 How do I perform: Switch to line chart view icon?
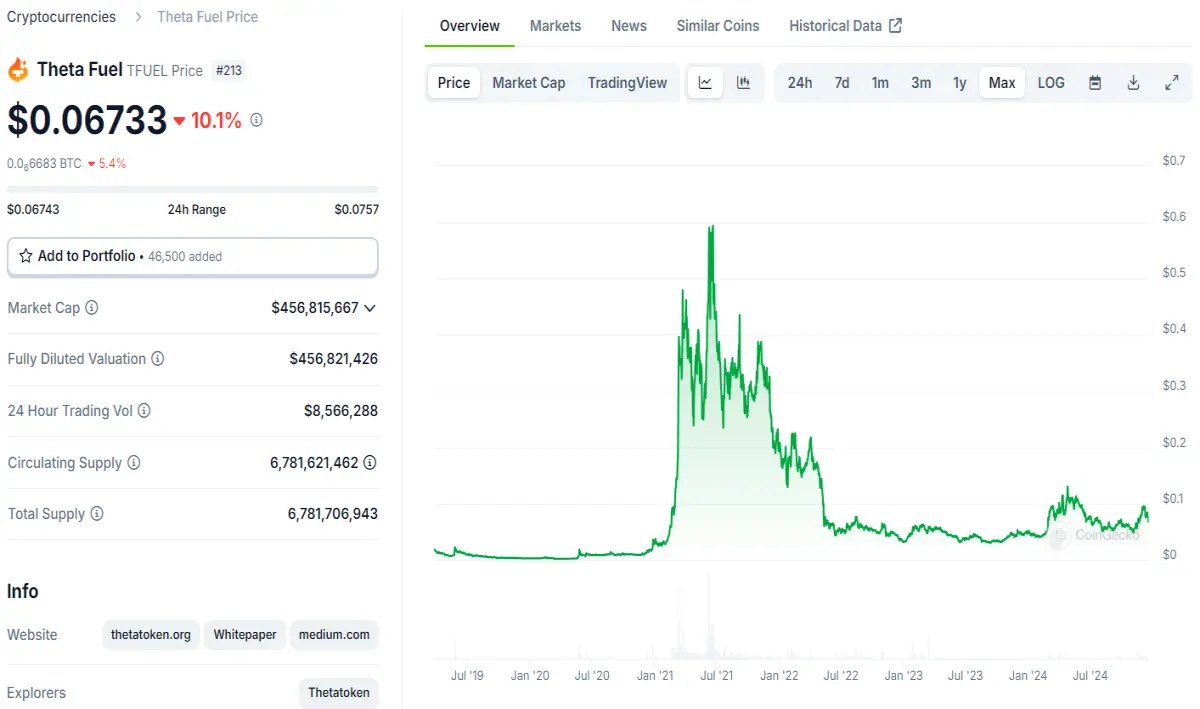click(705, 83)
